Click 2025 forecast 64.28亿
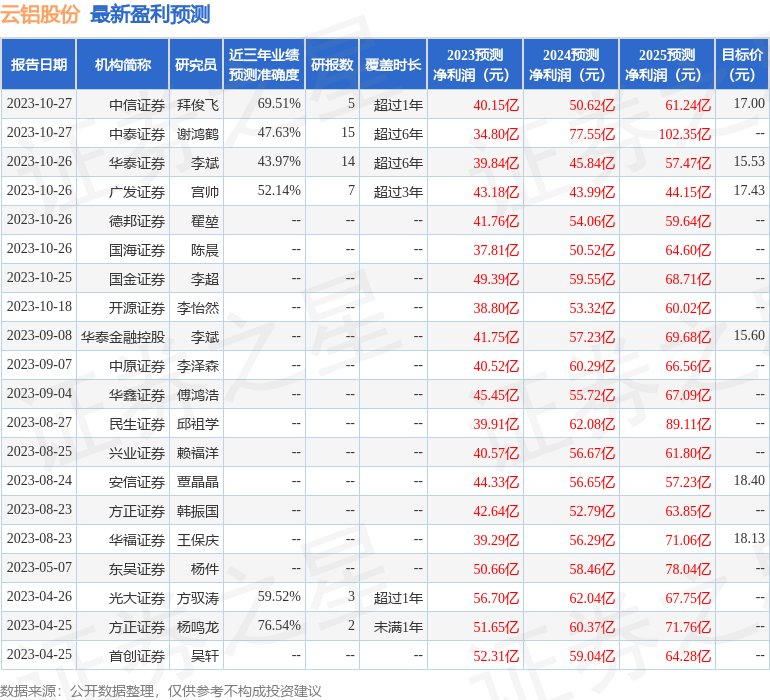 (x=688, y=656)
